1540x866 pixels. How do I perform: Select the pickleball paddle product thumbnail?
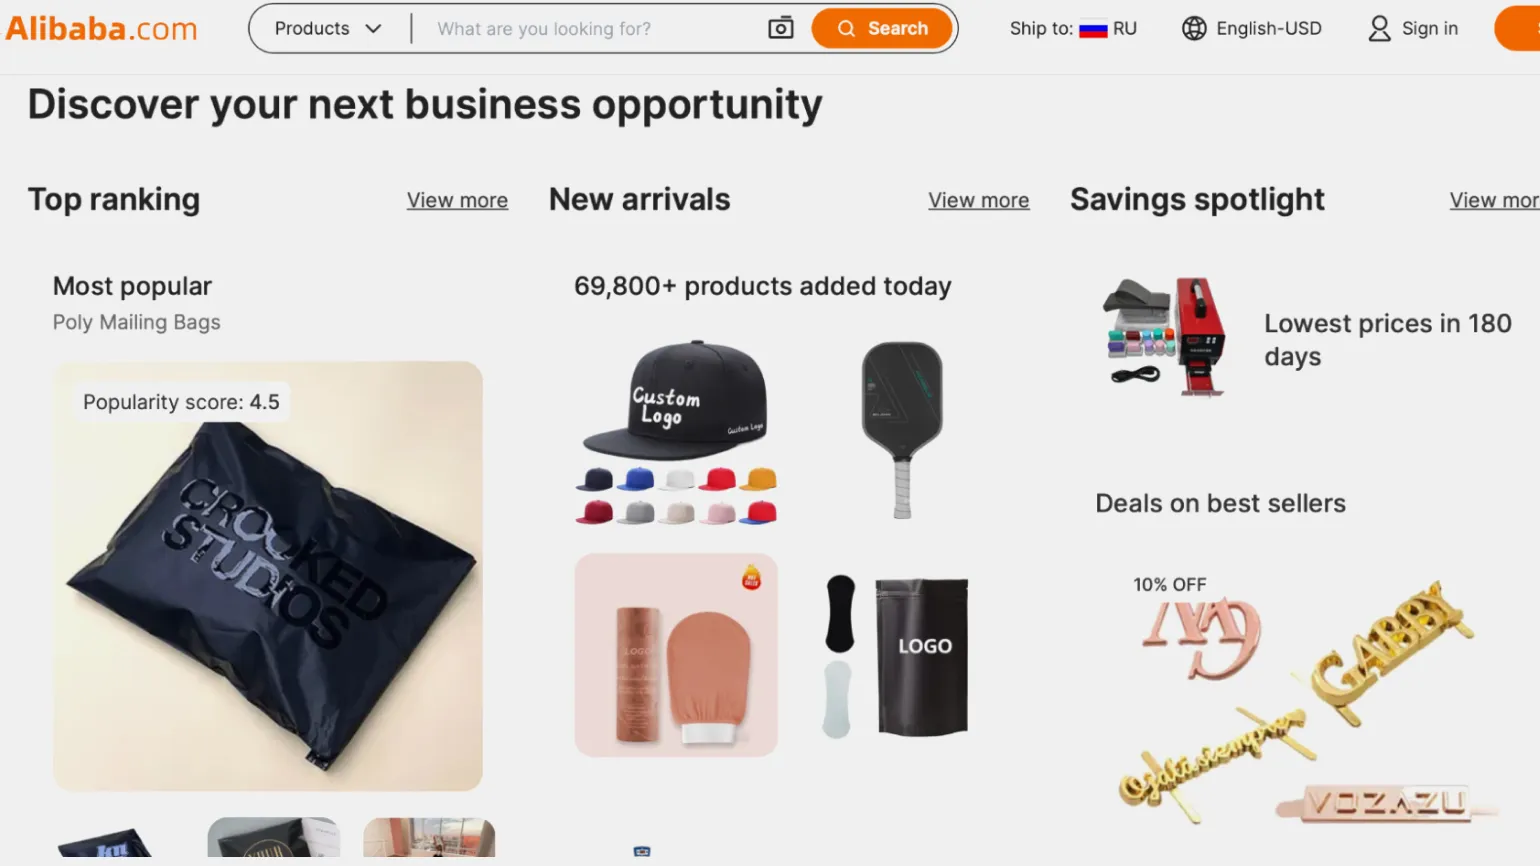[901, 430]
